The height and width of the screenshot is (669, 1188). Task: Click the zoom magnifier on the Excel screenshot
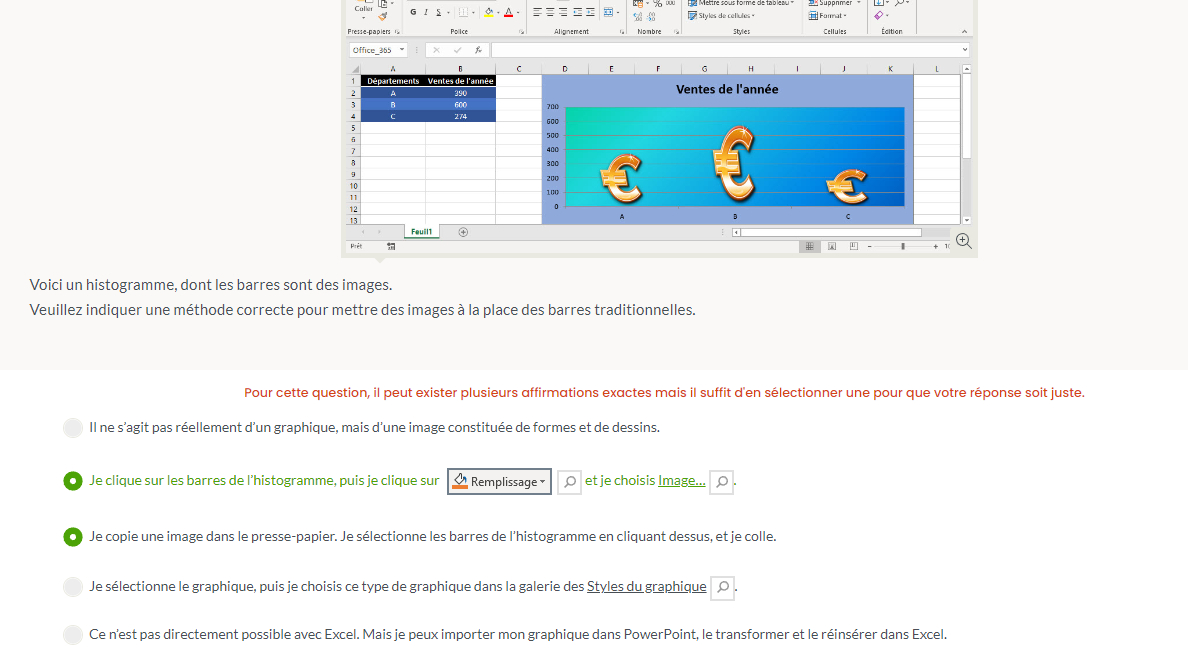(963, 241)
